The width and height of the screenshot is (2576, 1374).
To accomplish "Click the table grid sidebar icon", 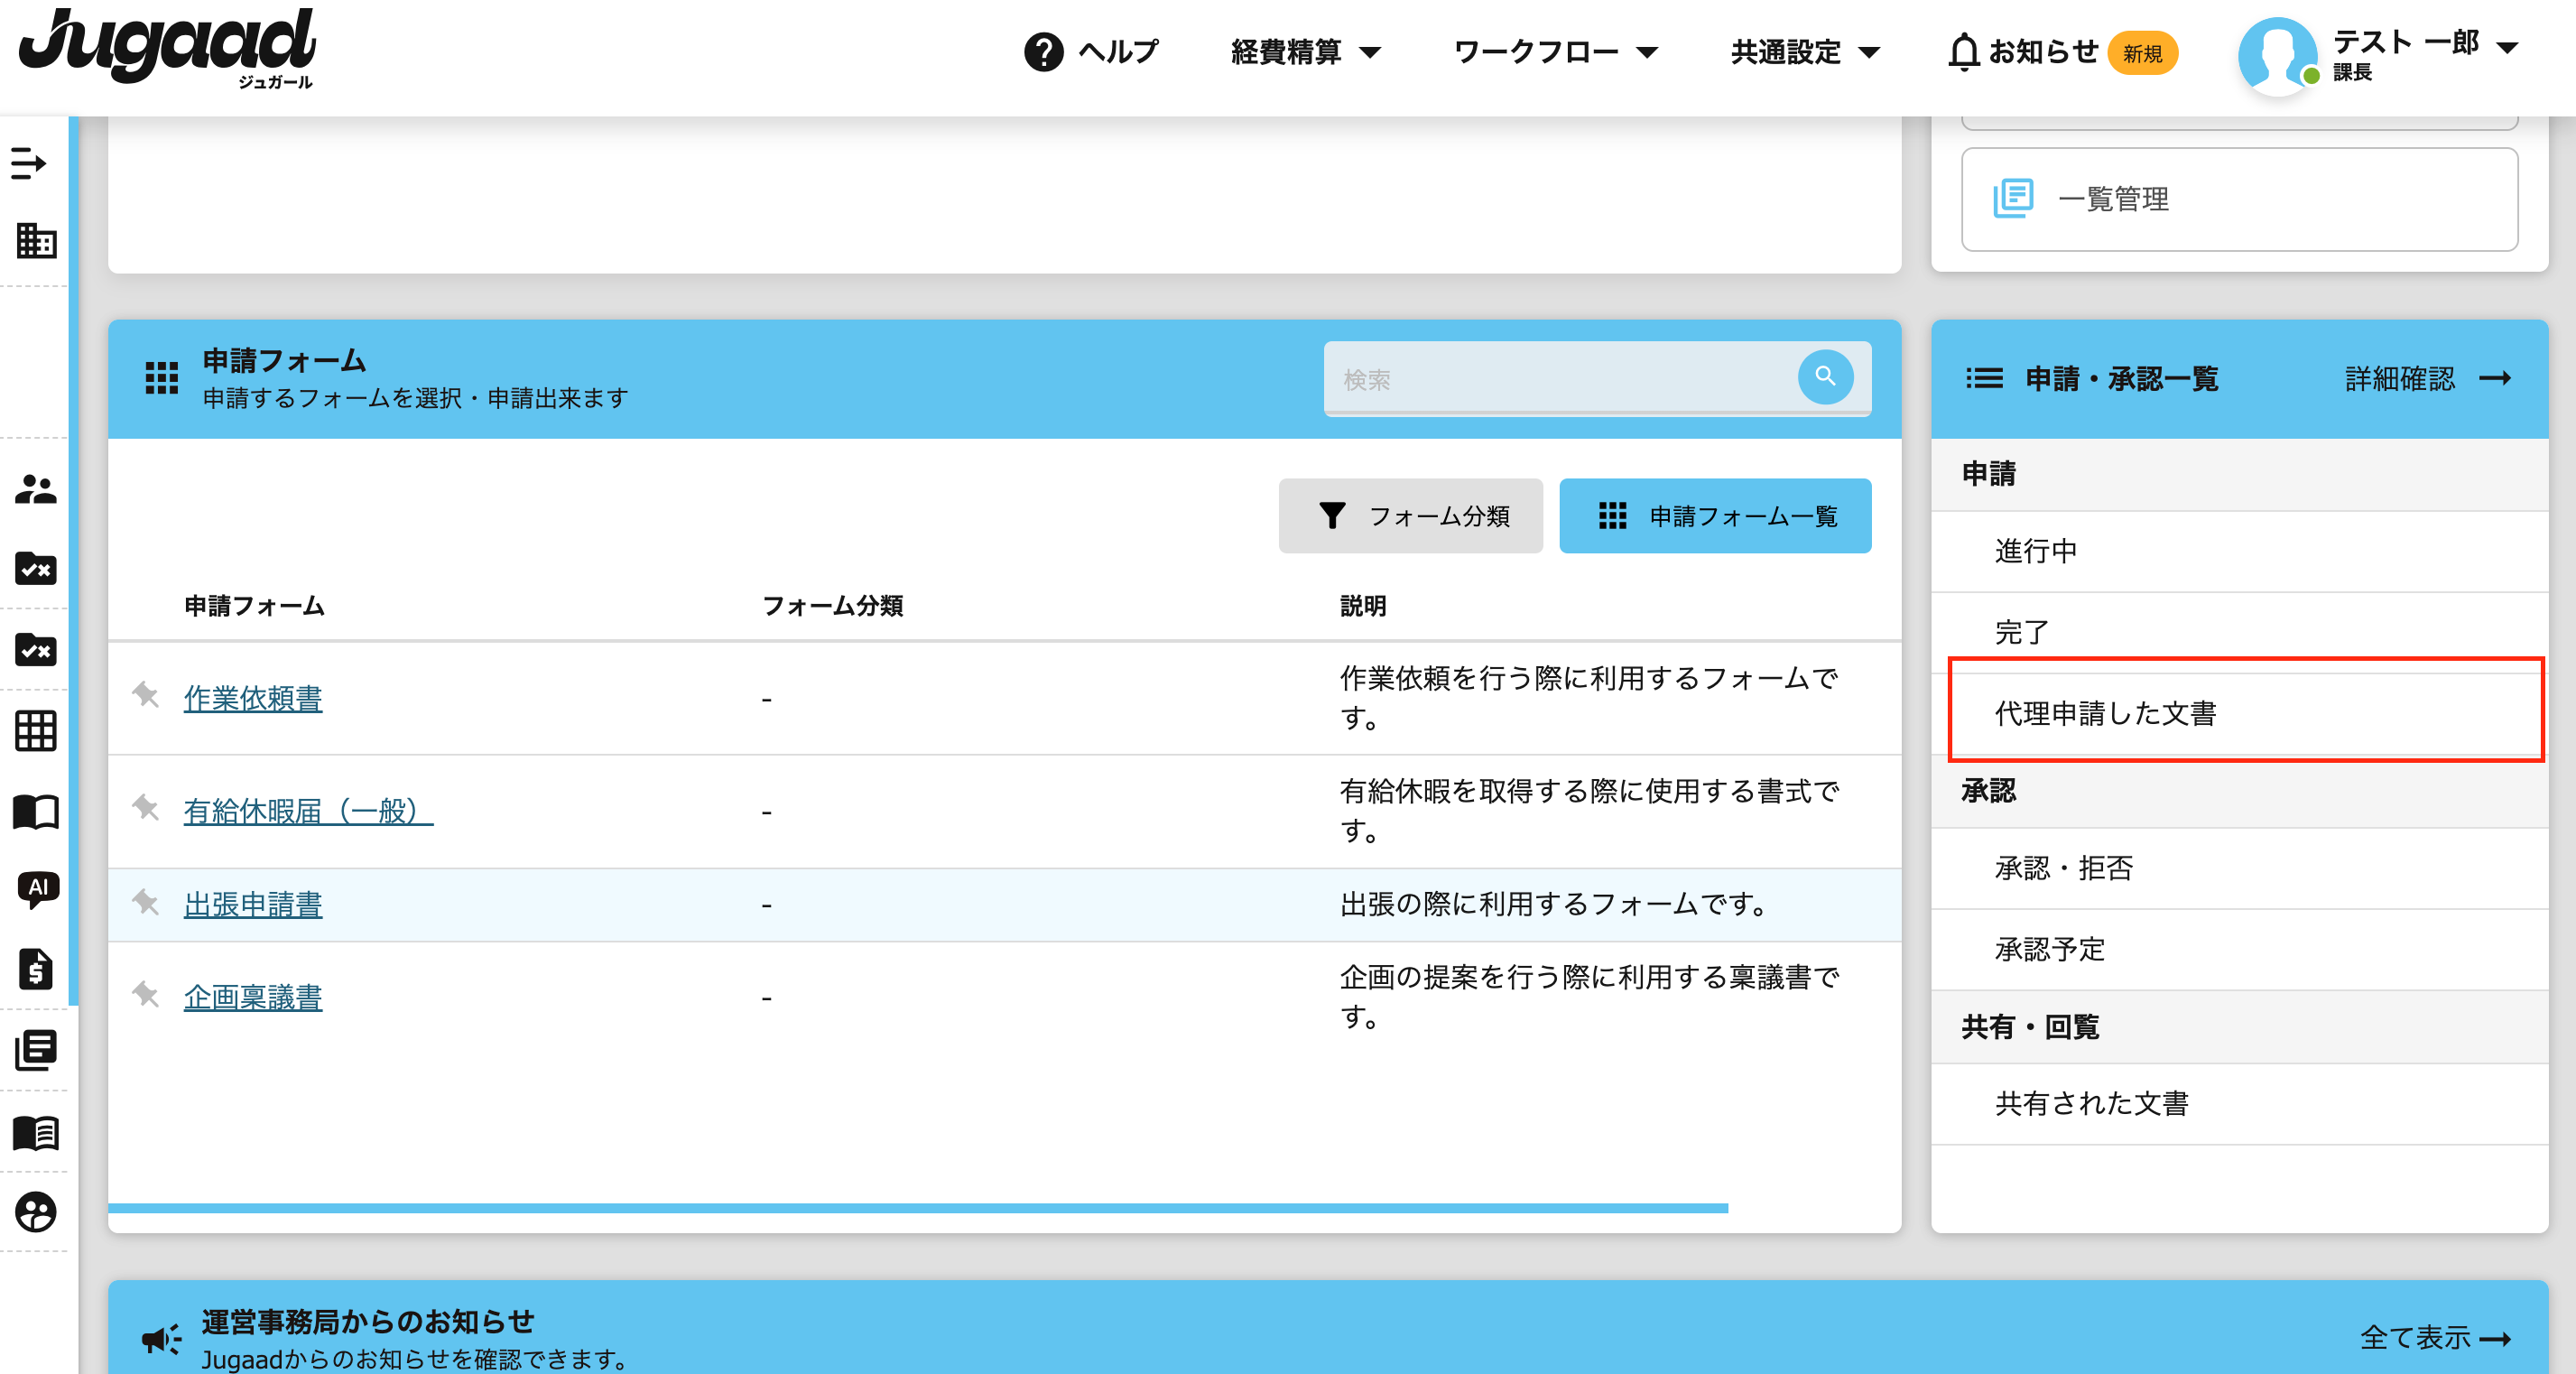I will click(36, 730).
